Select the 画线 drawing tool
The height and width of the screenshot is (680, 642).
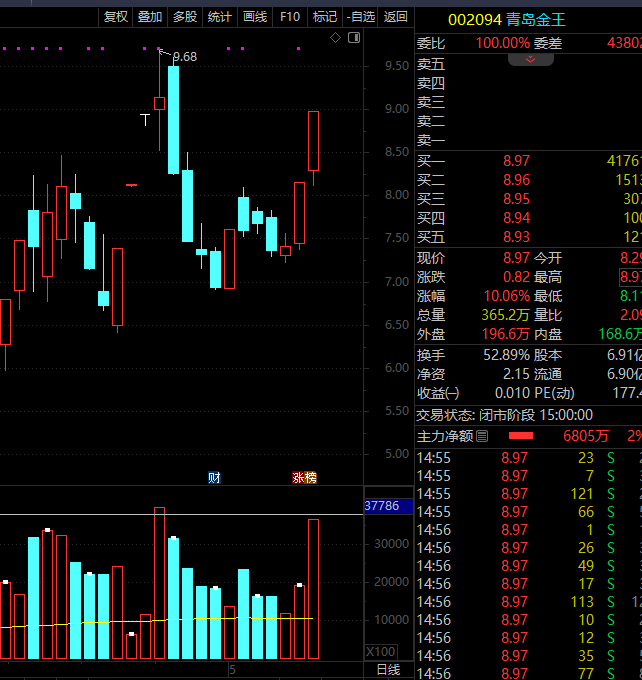click(255, 17)
